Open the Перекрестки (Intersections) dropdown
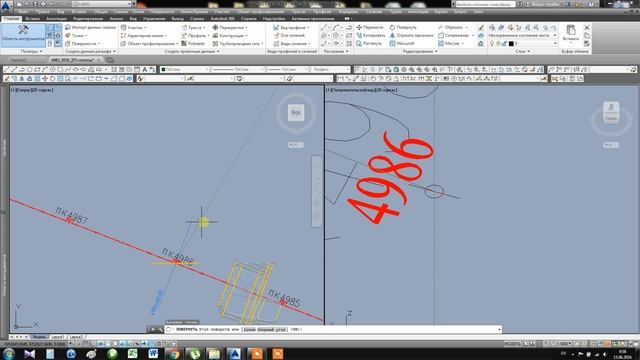Screen dimensions: 640x360 click(x=230, y=27)
